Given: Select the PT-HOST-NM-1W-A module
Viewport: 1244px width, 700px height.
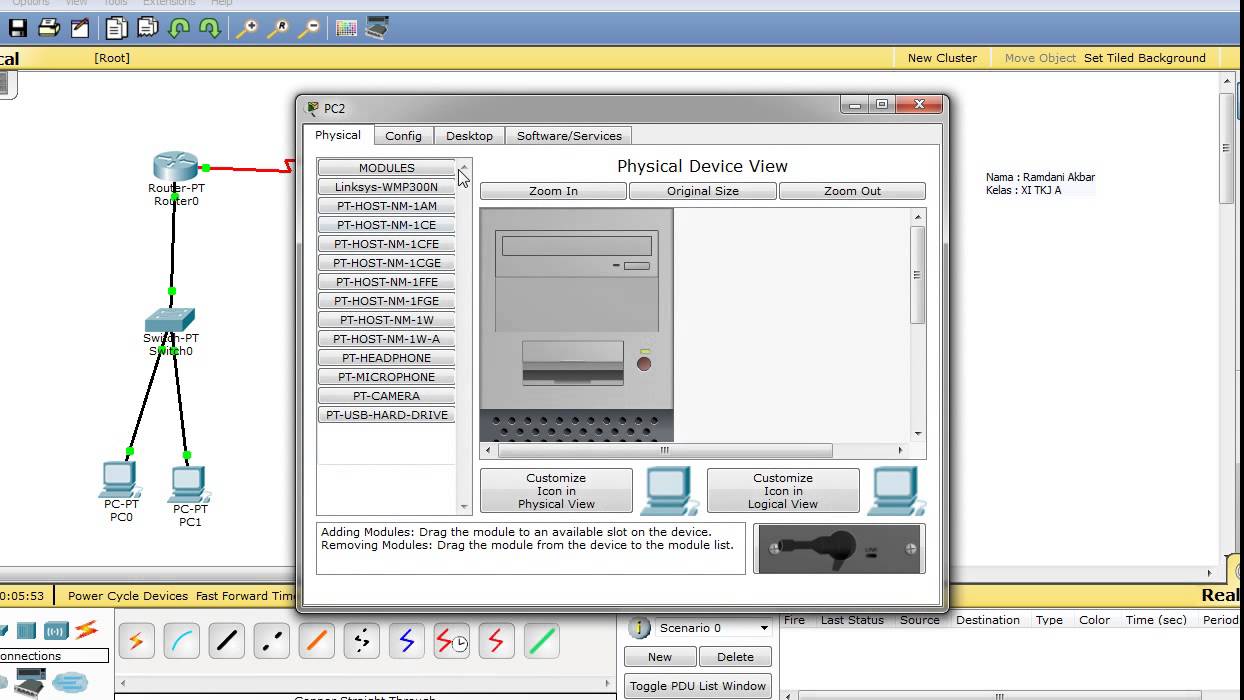Looking at the screenshot, I should coord(387,339).
